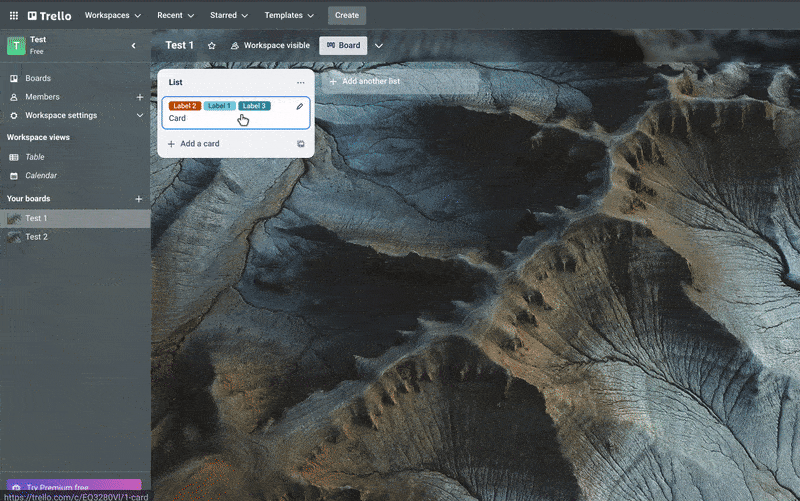Expand the views dropdown arrow next to Board
This screenshot has width=800, height=501.
379,45
